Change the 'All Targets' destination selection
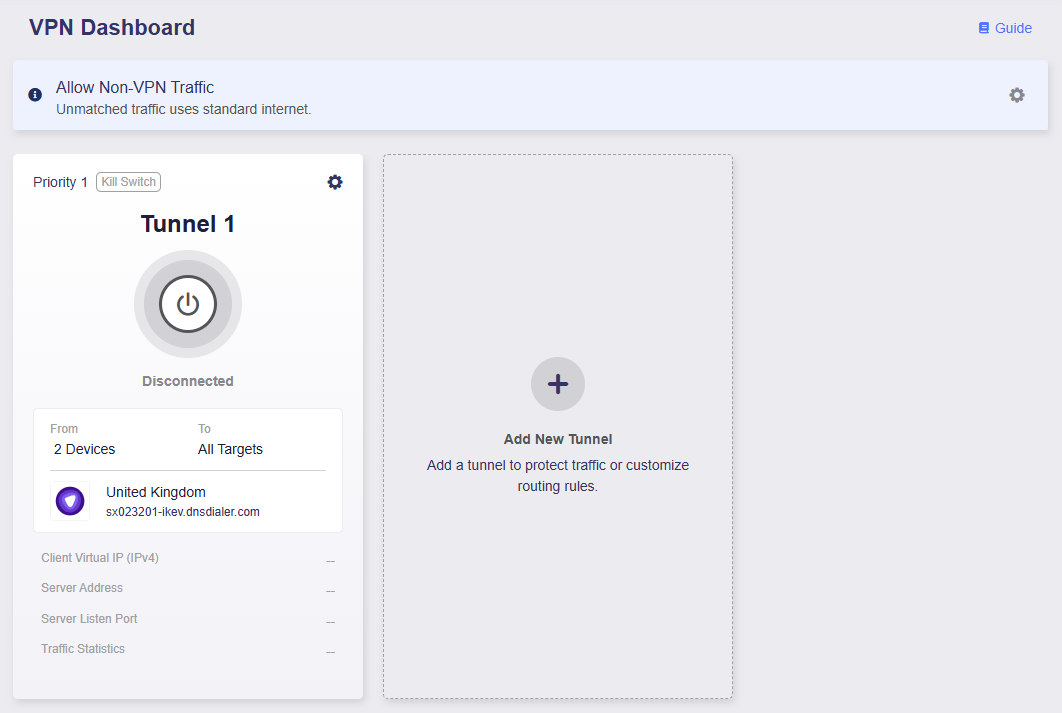Image resolution: width=1062 pixels, height=713 pixels. tap(230, 449)
